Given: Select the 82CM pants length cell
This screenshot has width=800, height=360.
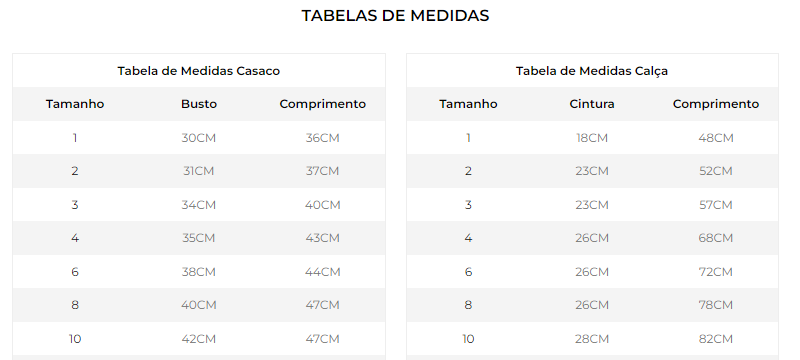Looking at the screenshot, I should (716, 339).
